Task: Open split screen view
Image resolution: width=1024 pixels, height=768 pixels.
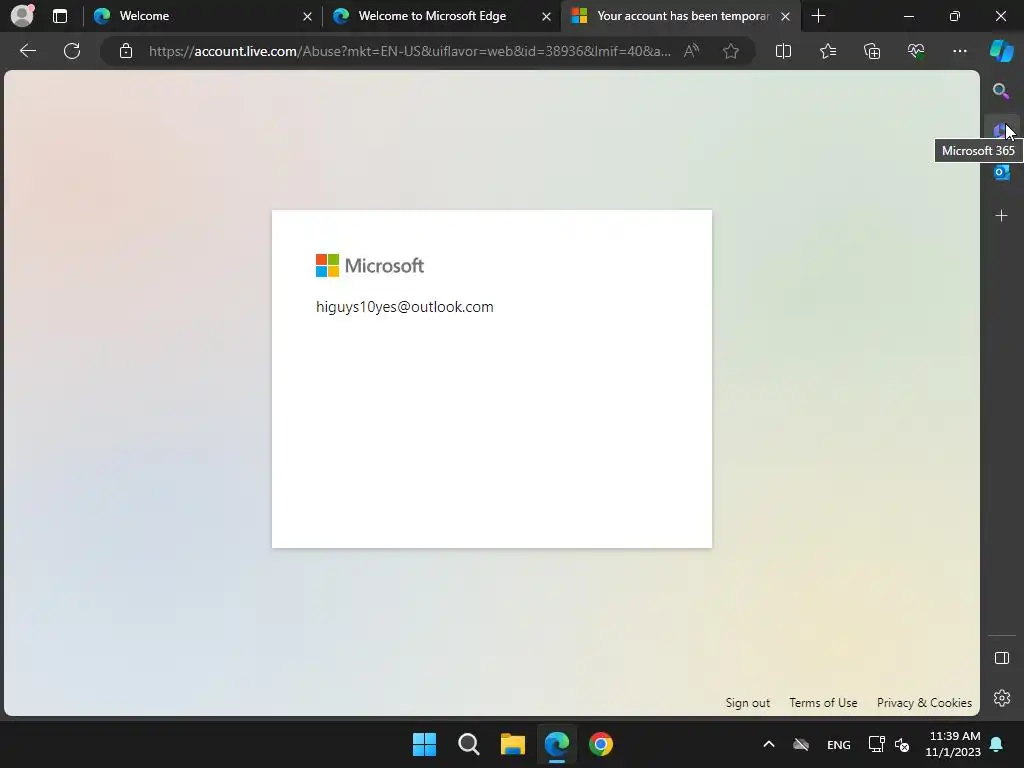Action: coord(783,51)
